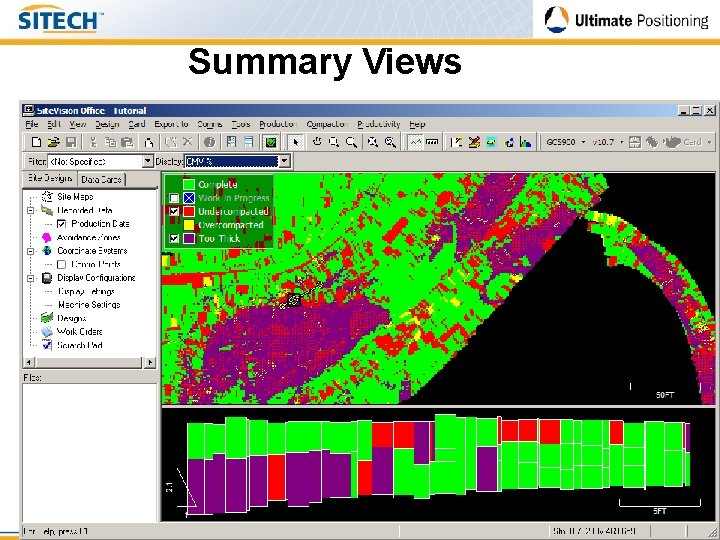This screenshot has height=540, width=720.
Task: Uncheck the Undercompacted legend checkbox
Action: [x=174, y=212]
